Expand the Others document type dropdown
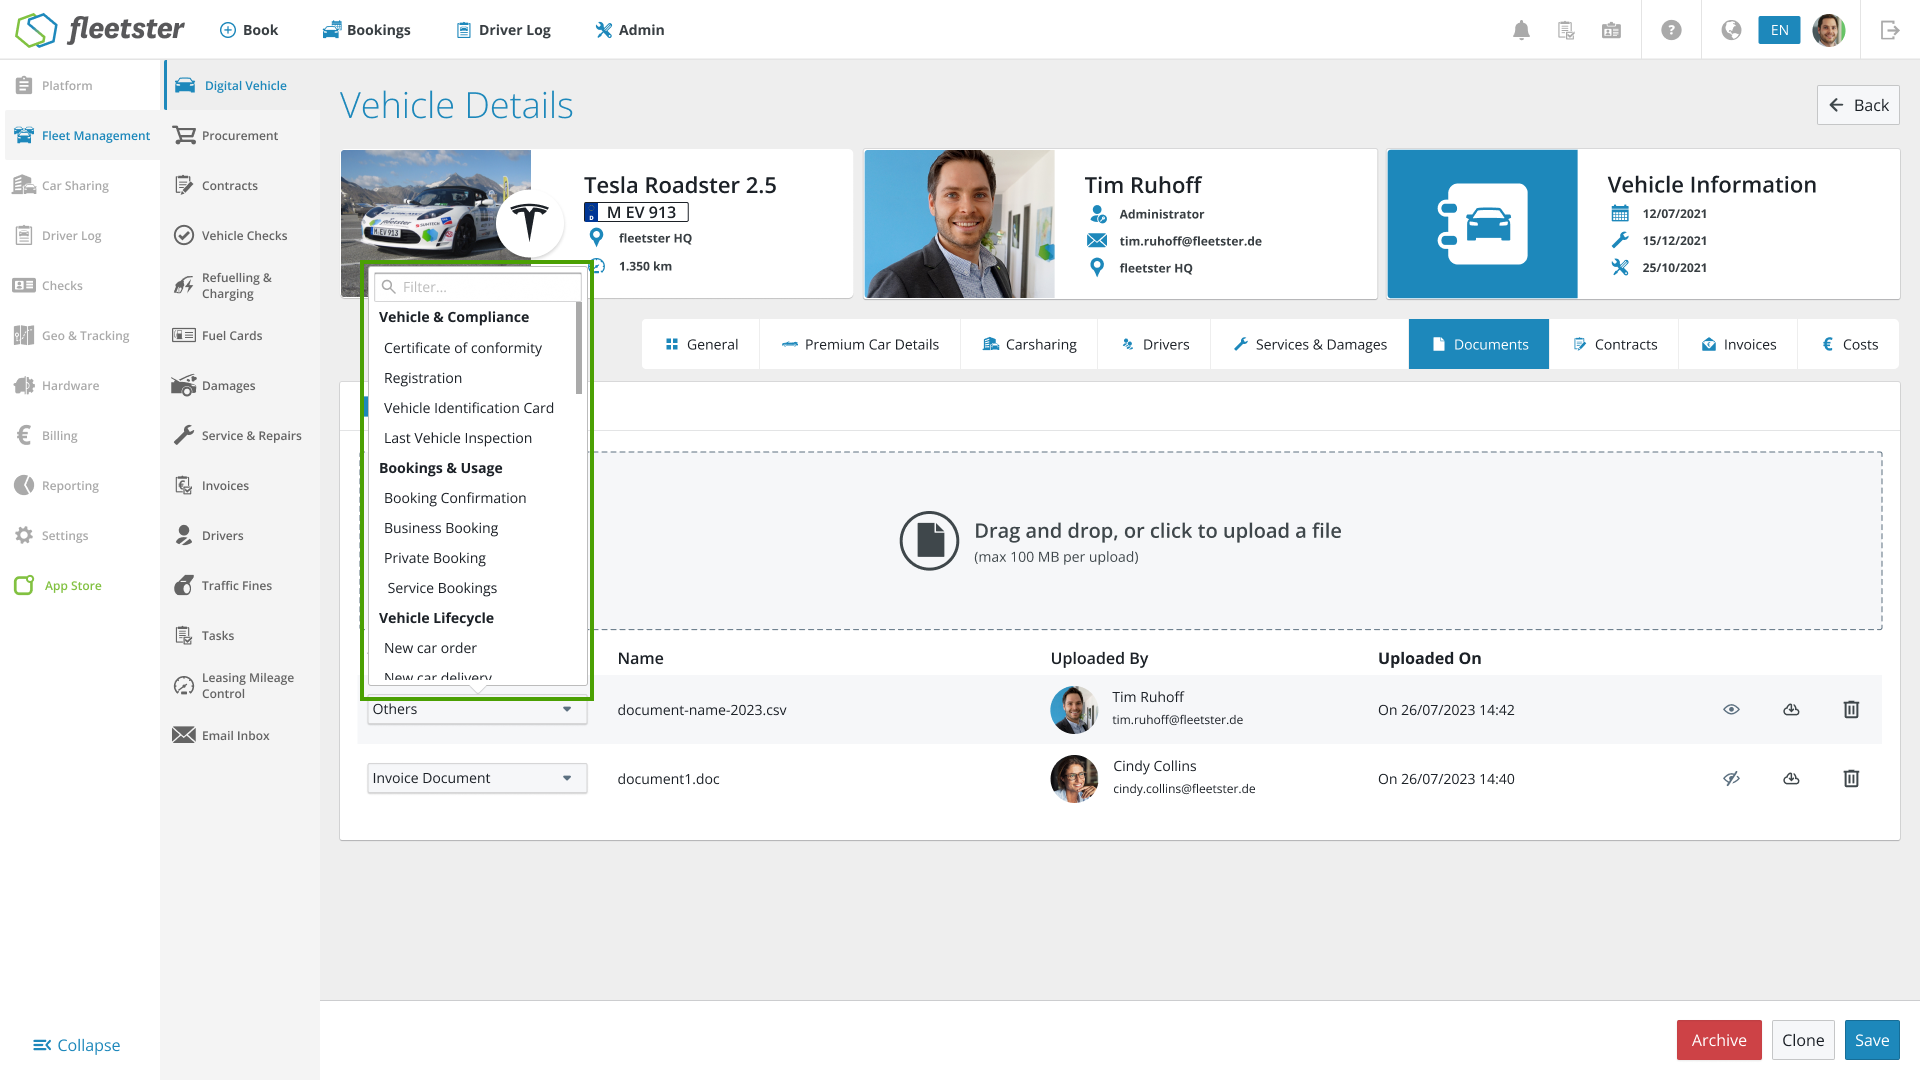Screen dimensions: 1920x1080 point(477,710)
